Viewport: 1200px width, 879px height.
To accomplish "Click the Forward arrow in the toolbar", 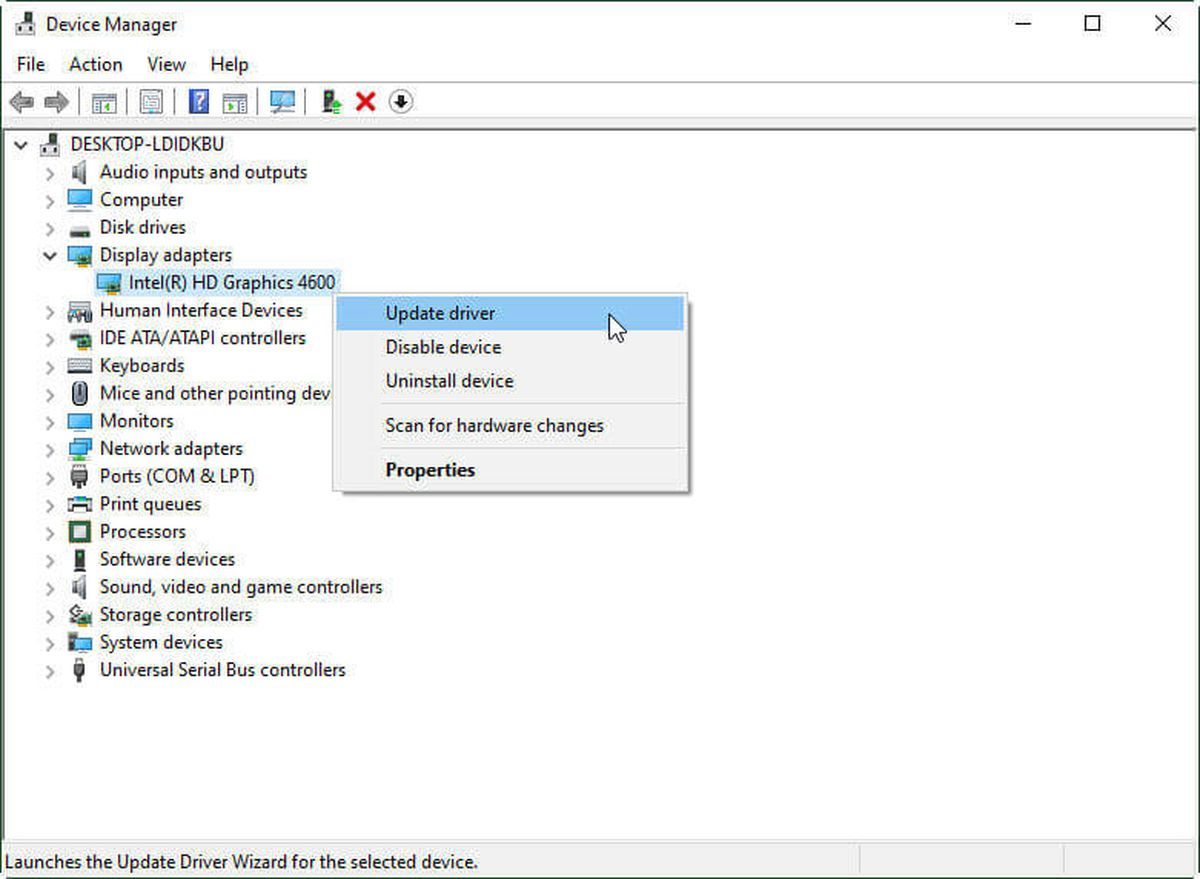I will pyautogui.click(x=56, y=102).
